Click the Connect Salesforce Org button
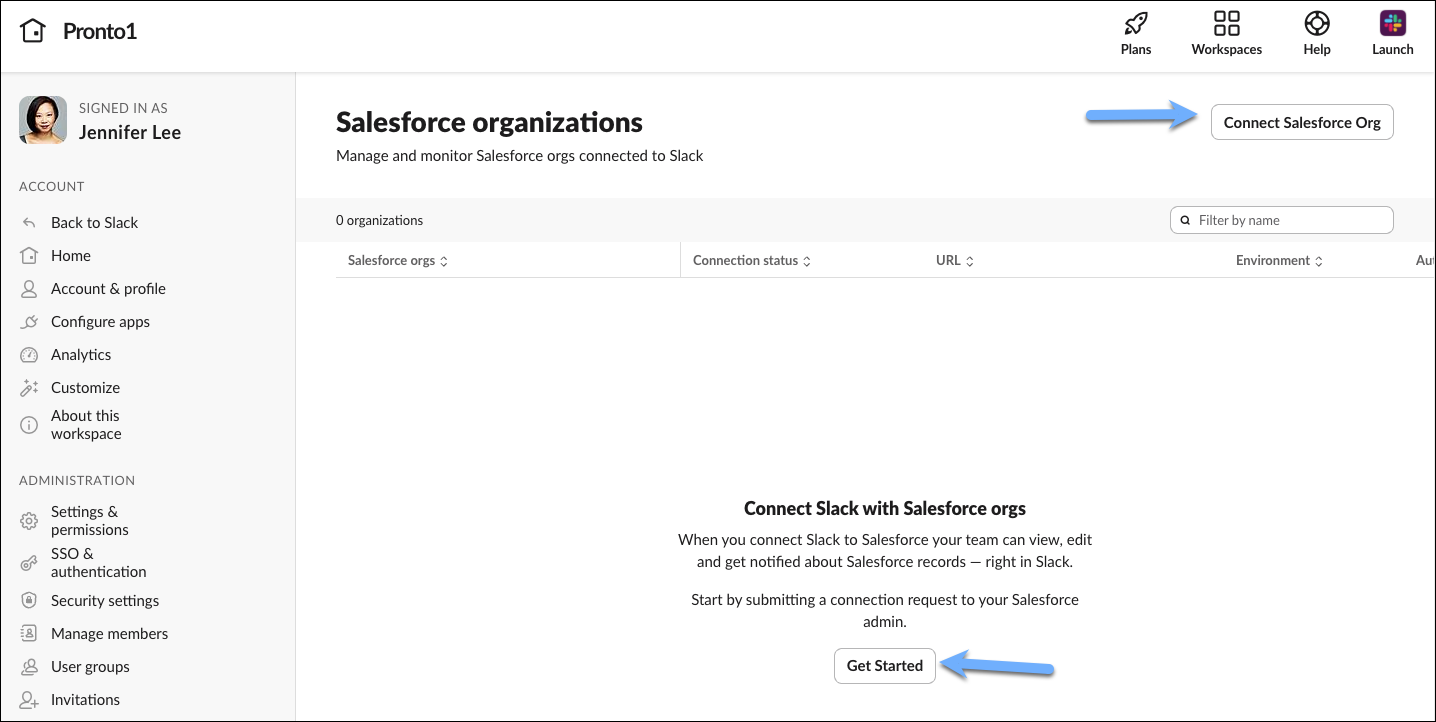This screenshot has height=722, width=1436. (x=1302, y=121)
